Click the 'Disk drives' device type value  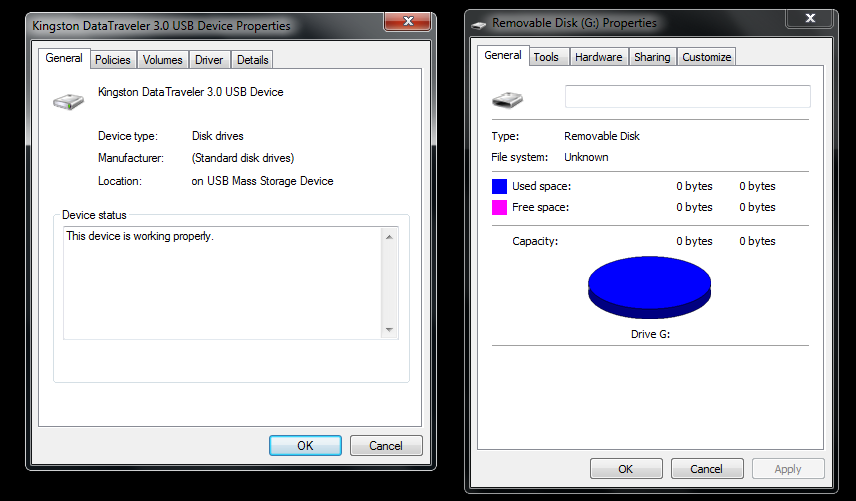point(217,136)
